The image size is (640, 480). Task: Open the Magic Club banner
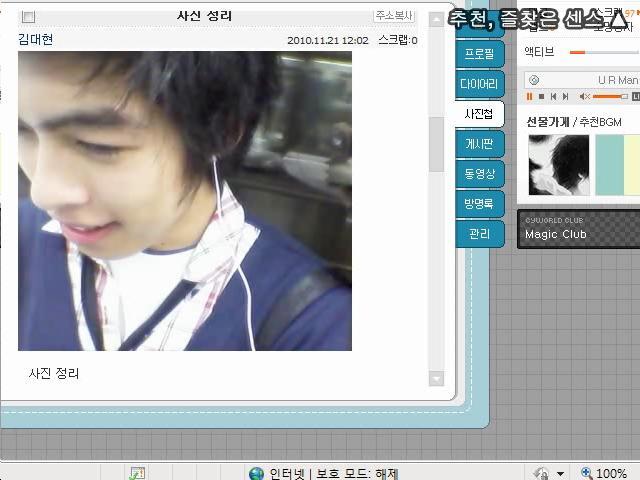[579, 229]
